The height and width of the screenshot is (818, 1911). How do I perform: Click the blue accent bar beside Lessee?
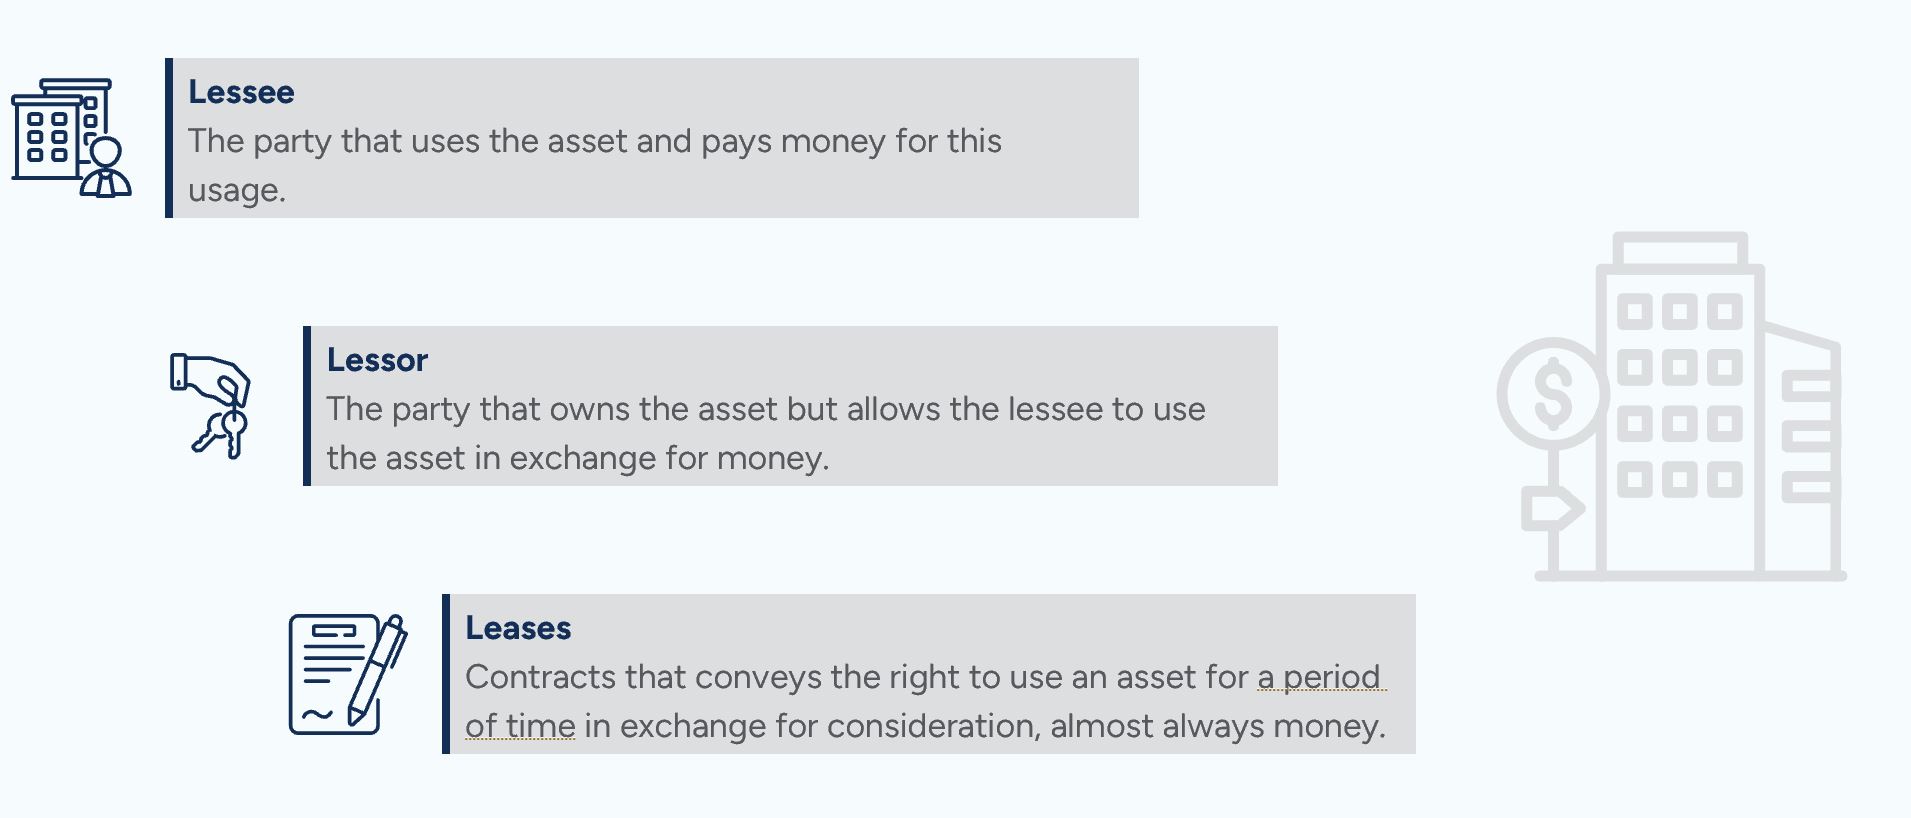pos(169,138)
